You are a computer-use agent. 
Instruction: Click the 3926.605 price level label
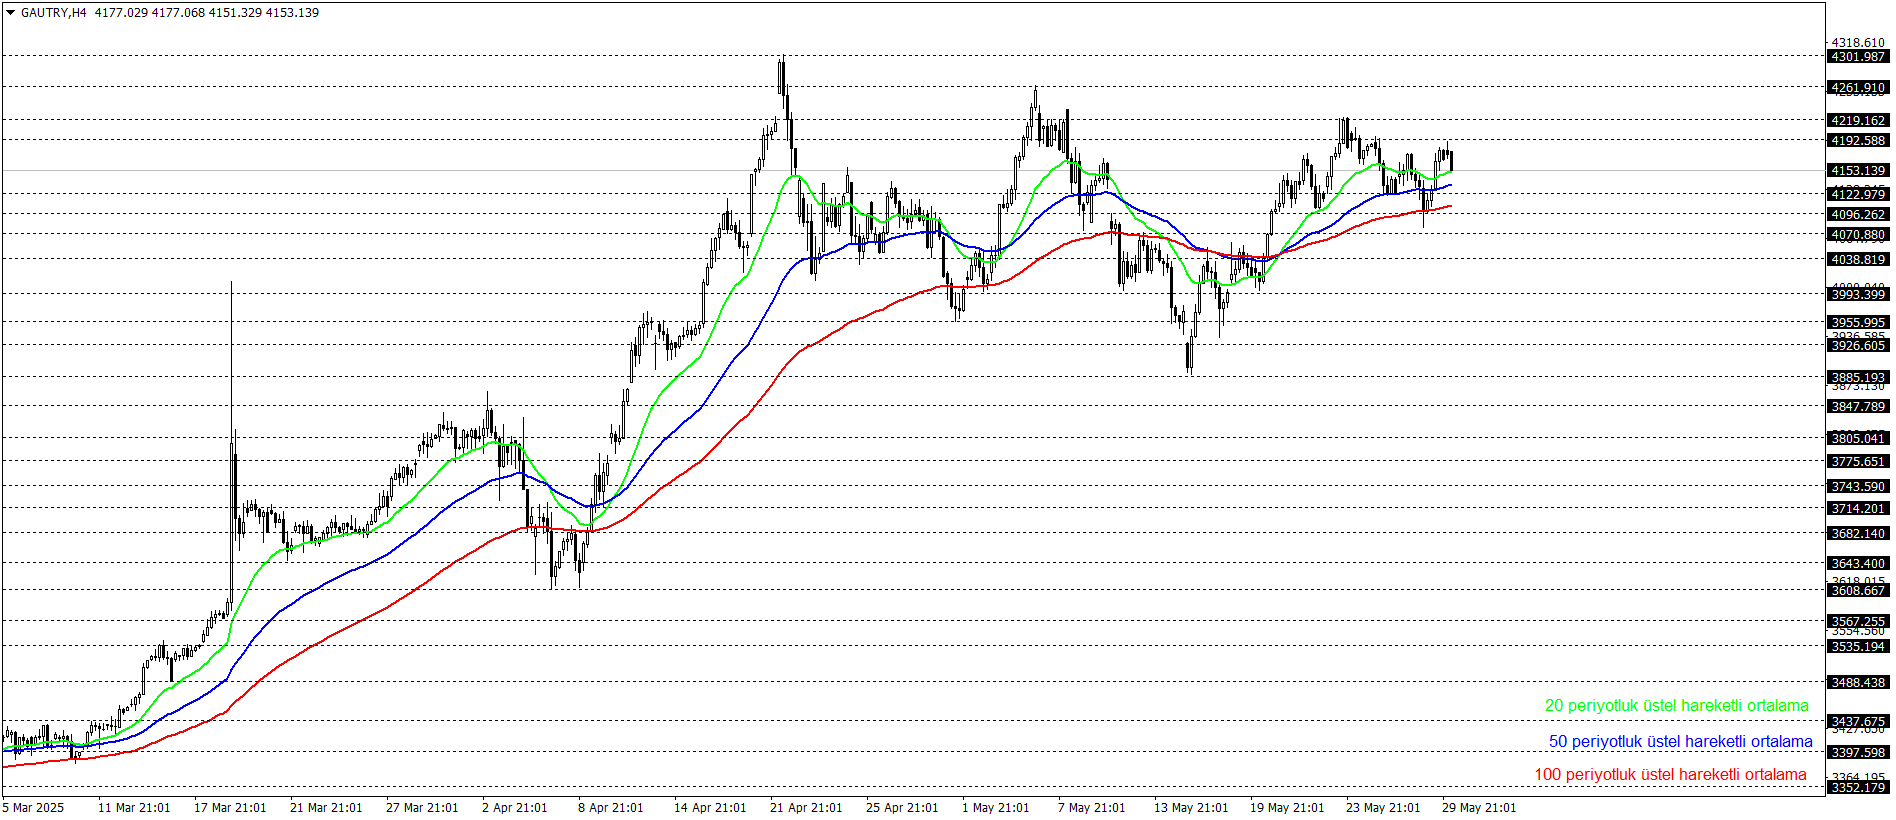pos(1858,346)
